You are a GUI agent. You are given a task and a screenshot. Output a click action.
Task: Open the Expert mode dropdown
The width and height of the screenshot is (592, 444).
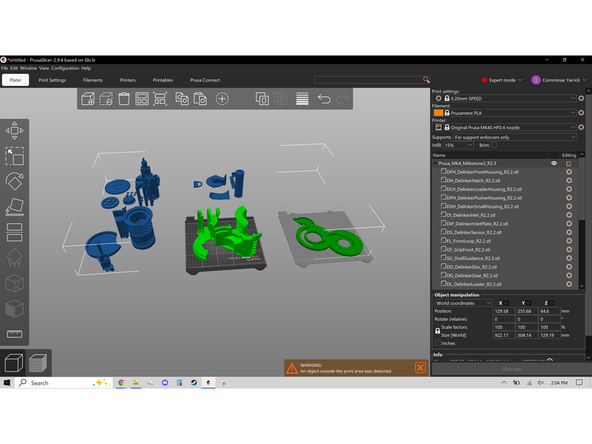(502, 80)
